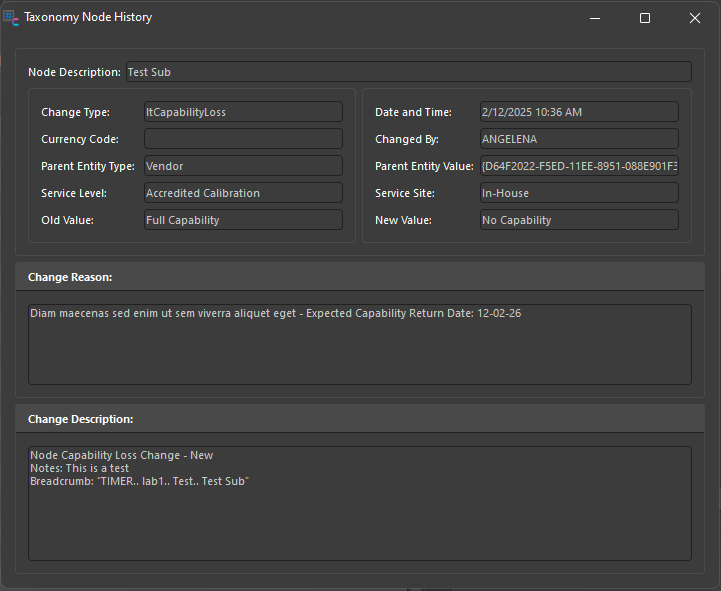
Task: Click the Old Value field
Action: 243,220
